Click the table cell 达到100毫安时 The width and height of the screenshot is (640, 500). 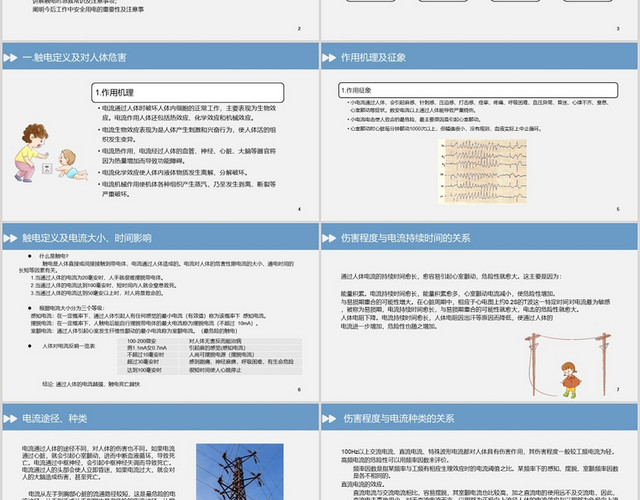point(144,370)
